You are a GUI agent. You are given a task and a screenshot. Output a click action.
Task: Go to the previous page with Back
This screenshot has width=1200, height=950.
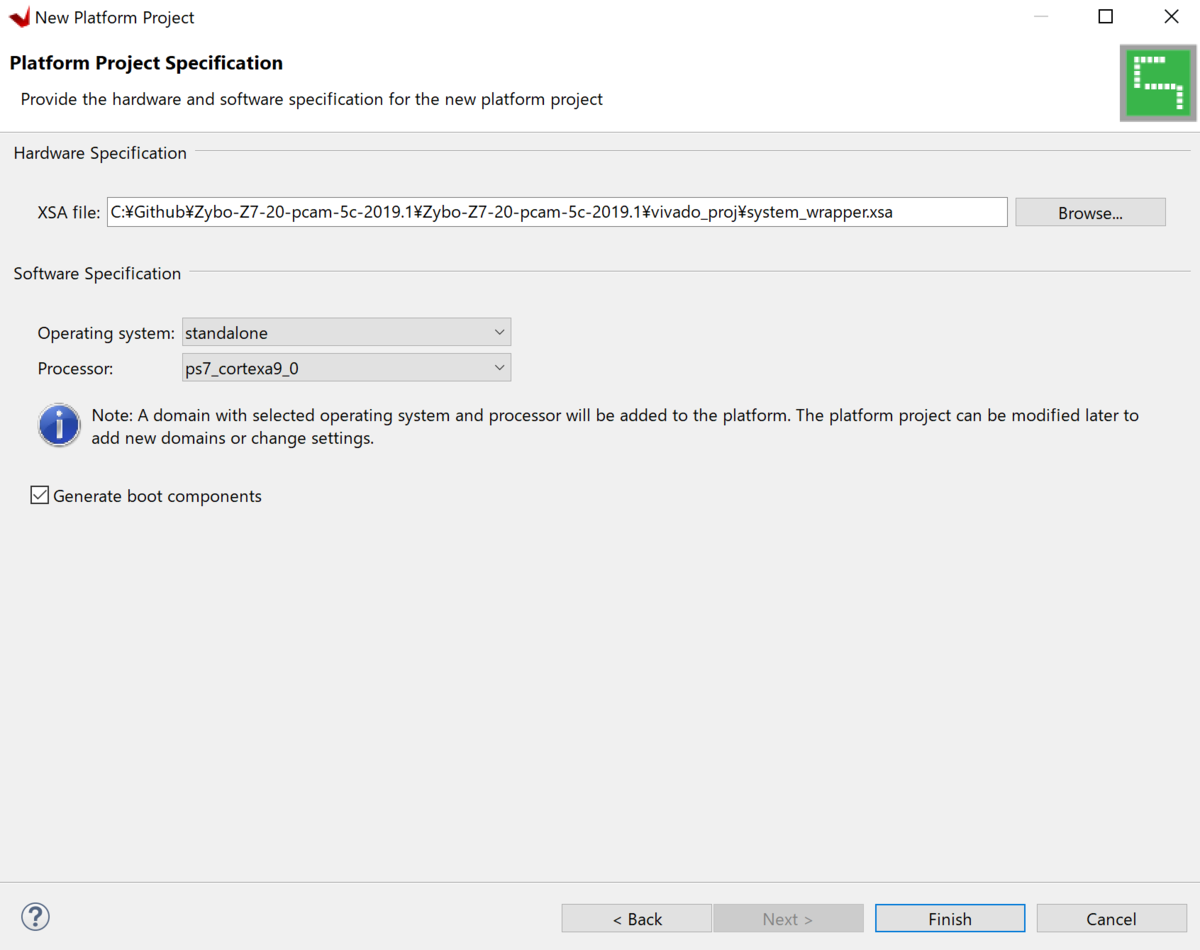coord(637,919)
